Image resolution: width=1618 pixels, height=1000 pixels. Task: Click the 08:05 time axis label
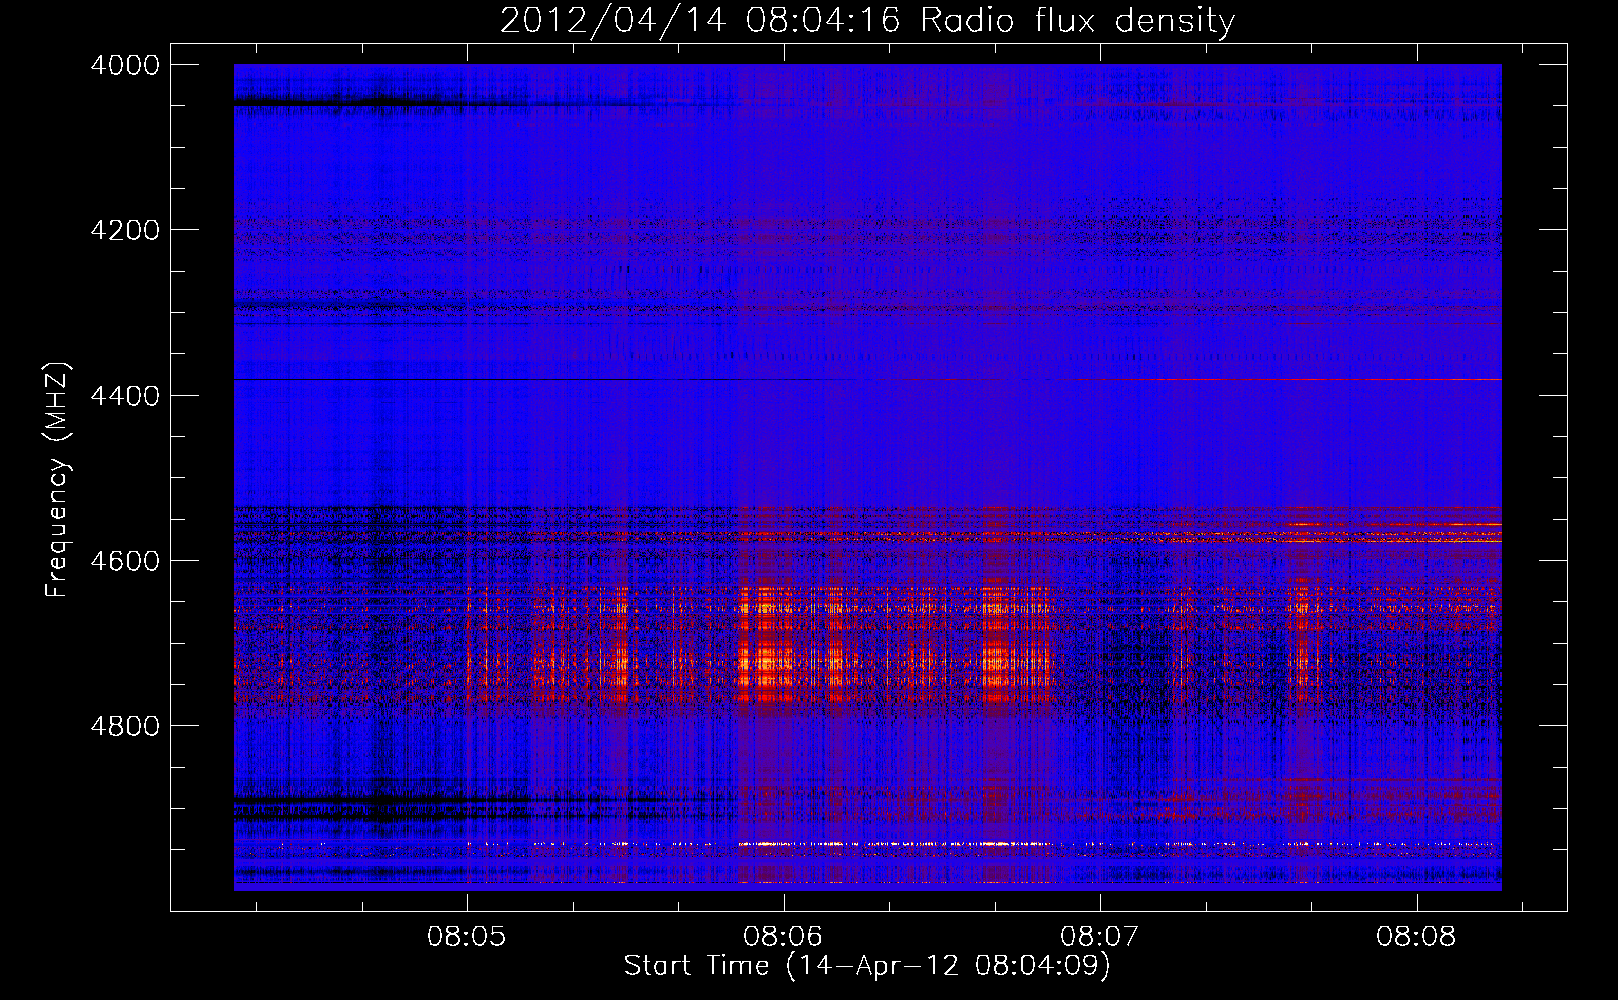(467, 937)
